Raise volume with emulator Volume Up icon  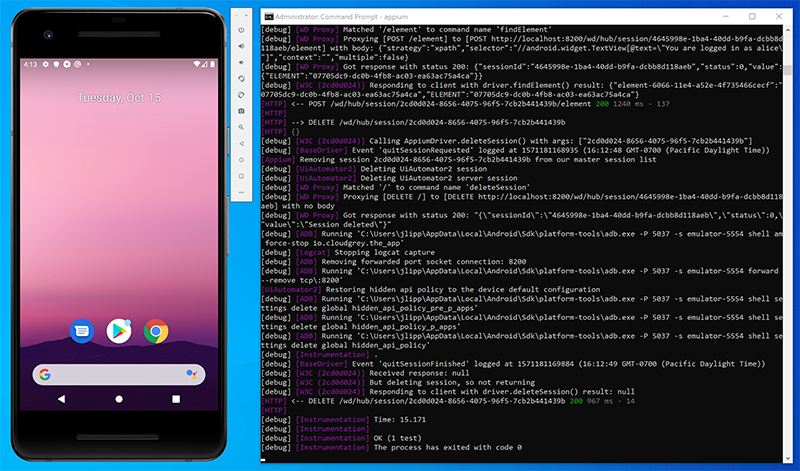pyautogui.click(x=241, y=46)
